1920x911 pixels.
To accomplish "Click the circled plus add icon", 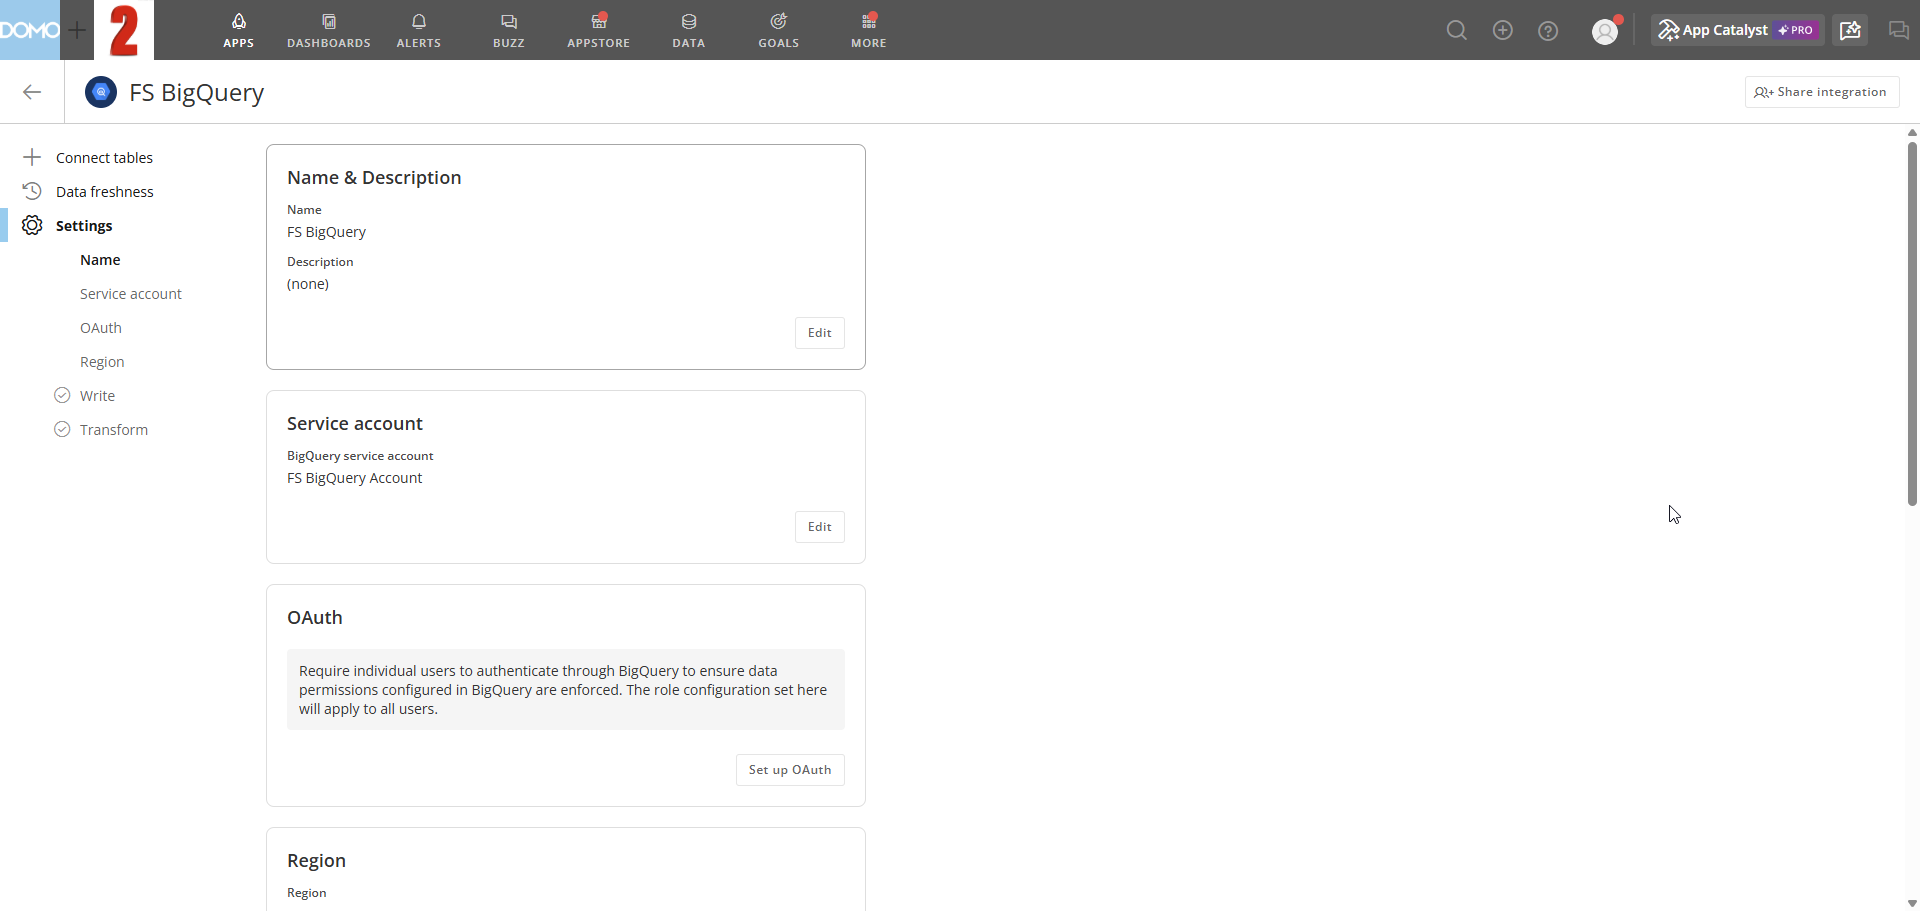I will click(x=1503, y=31).
